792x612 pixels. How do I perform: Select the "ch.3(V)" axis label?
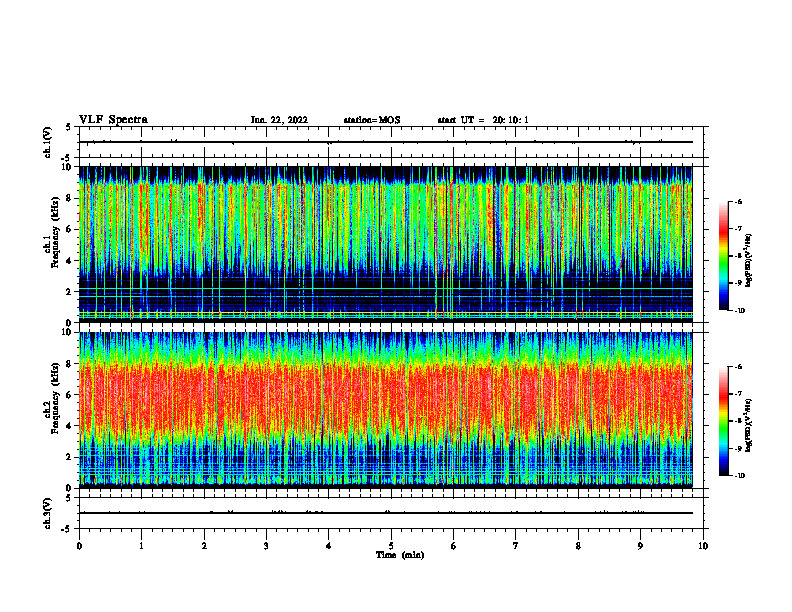(47, 513)
